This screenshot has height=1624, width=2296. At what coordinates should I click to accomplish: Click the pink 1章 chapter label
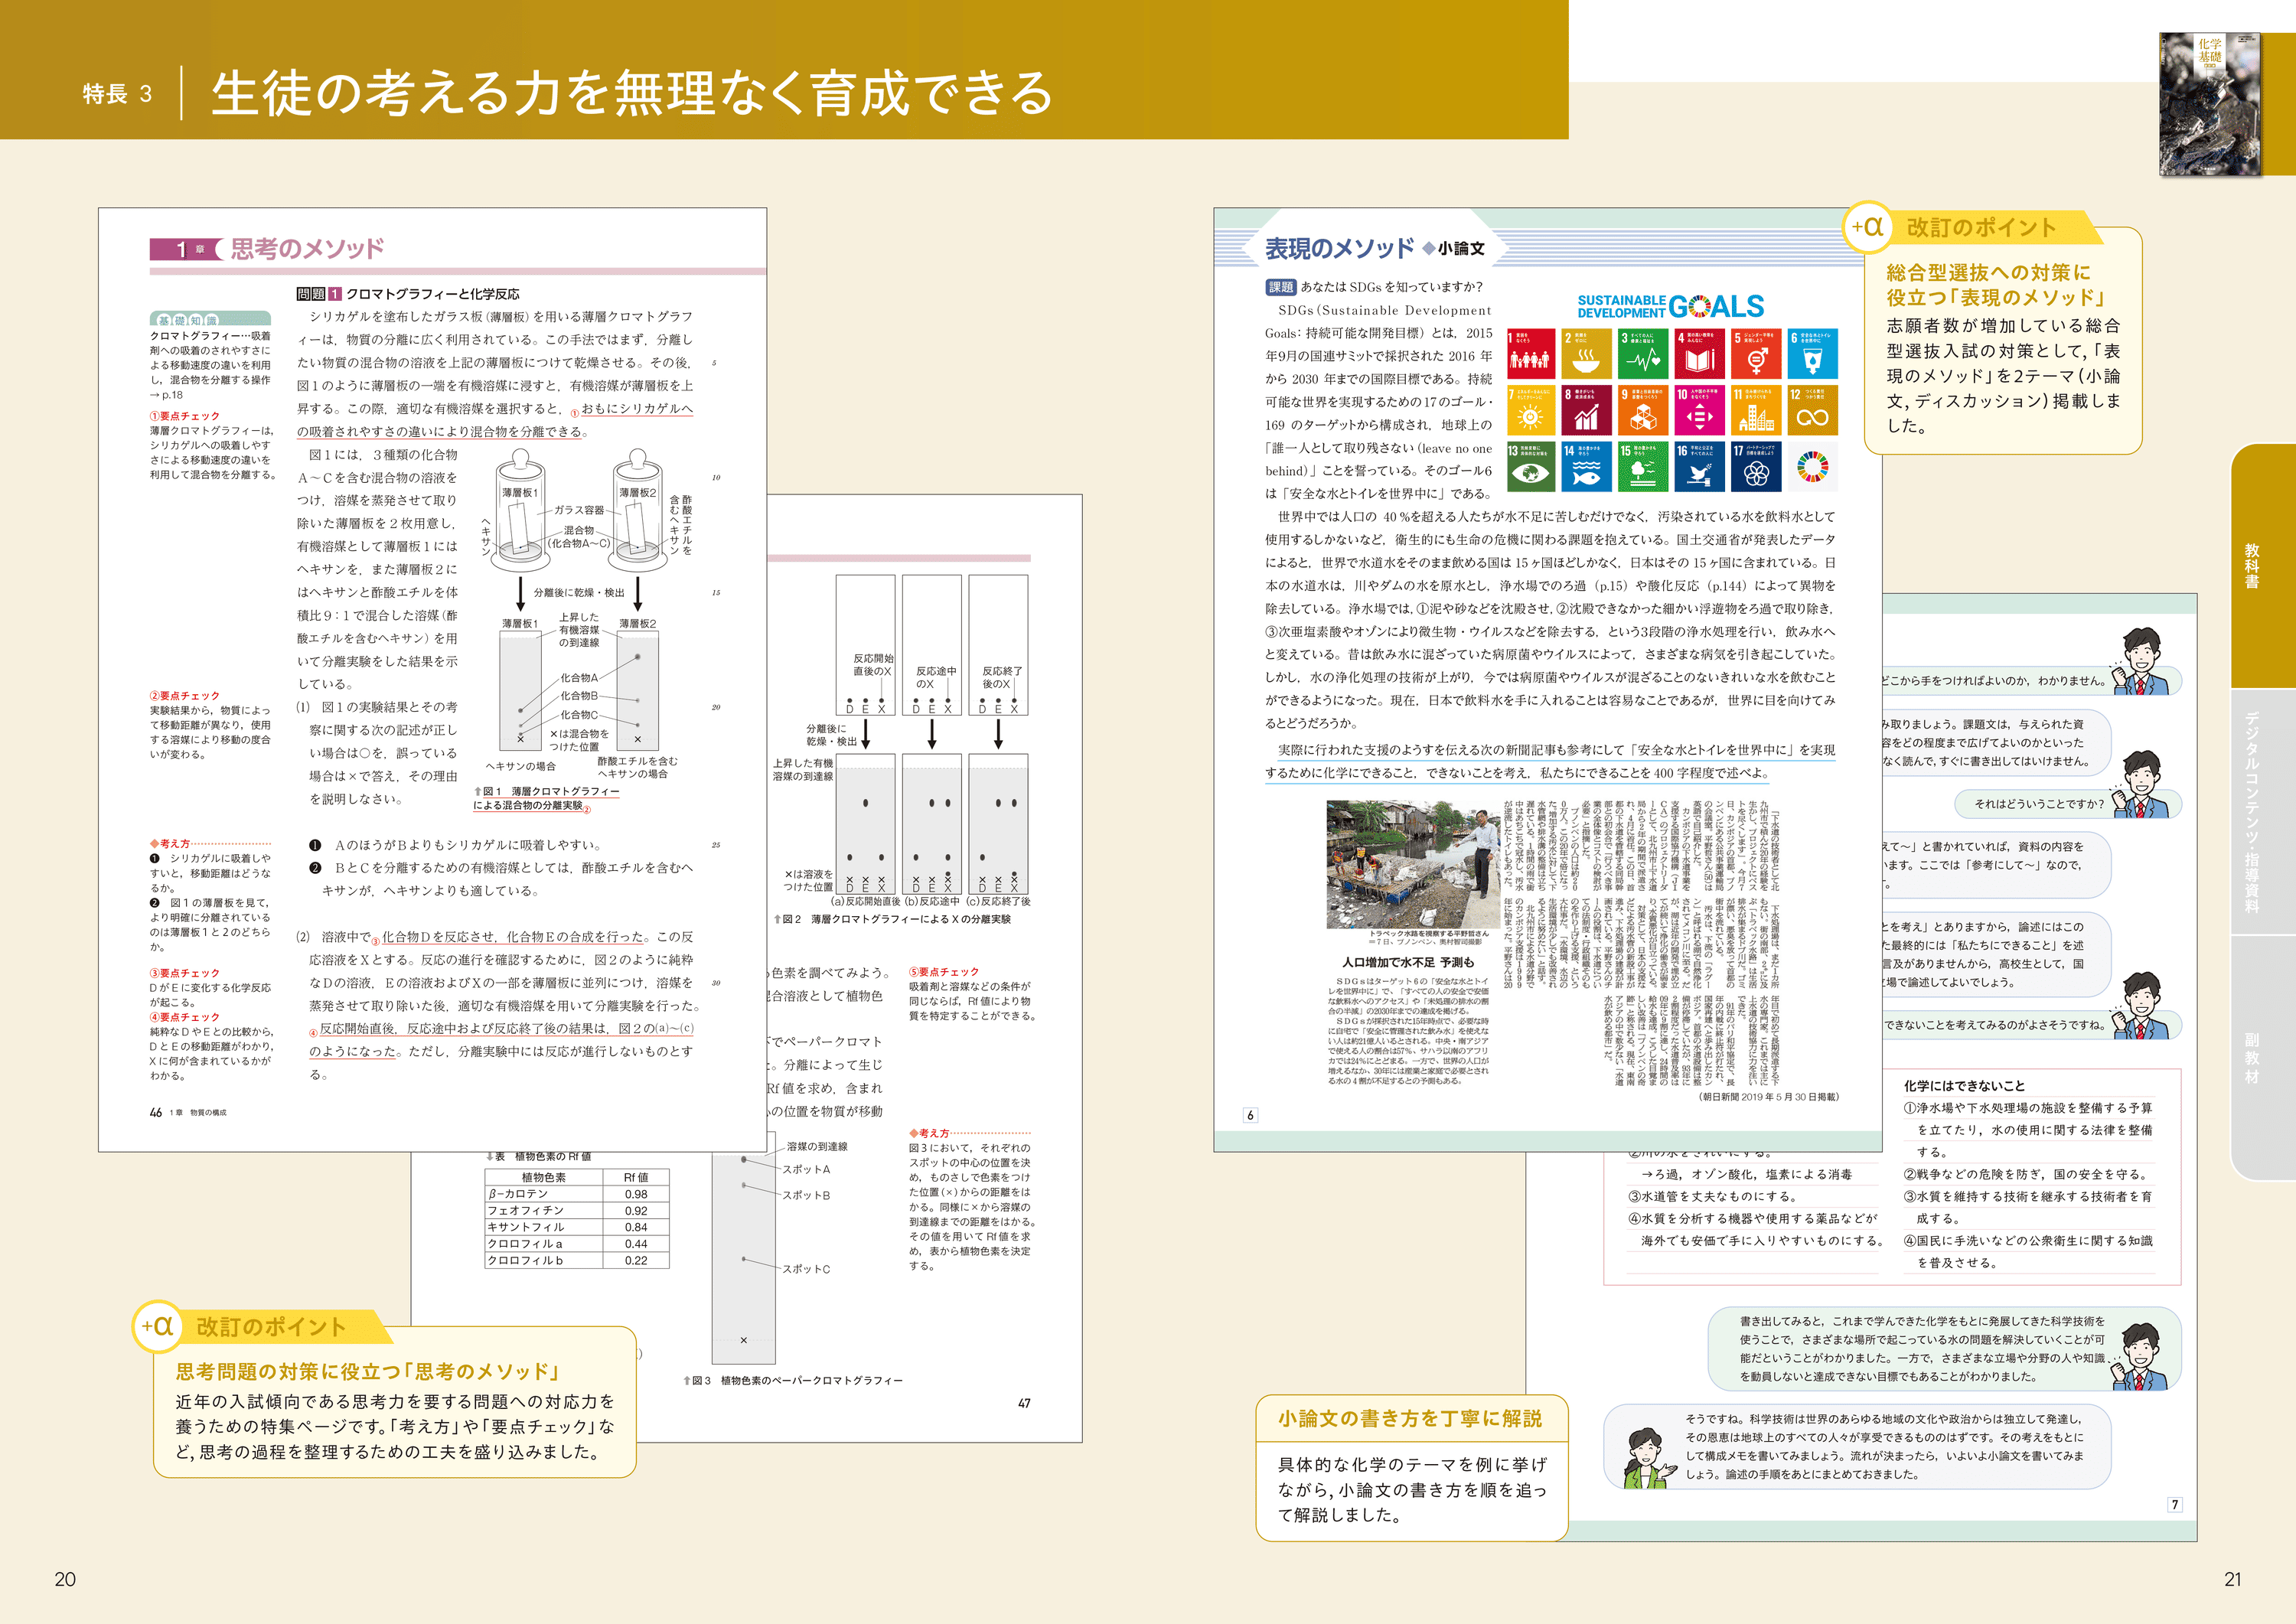pos(187,249)
